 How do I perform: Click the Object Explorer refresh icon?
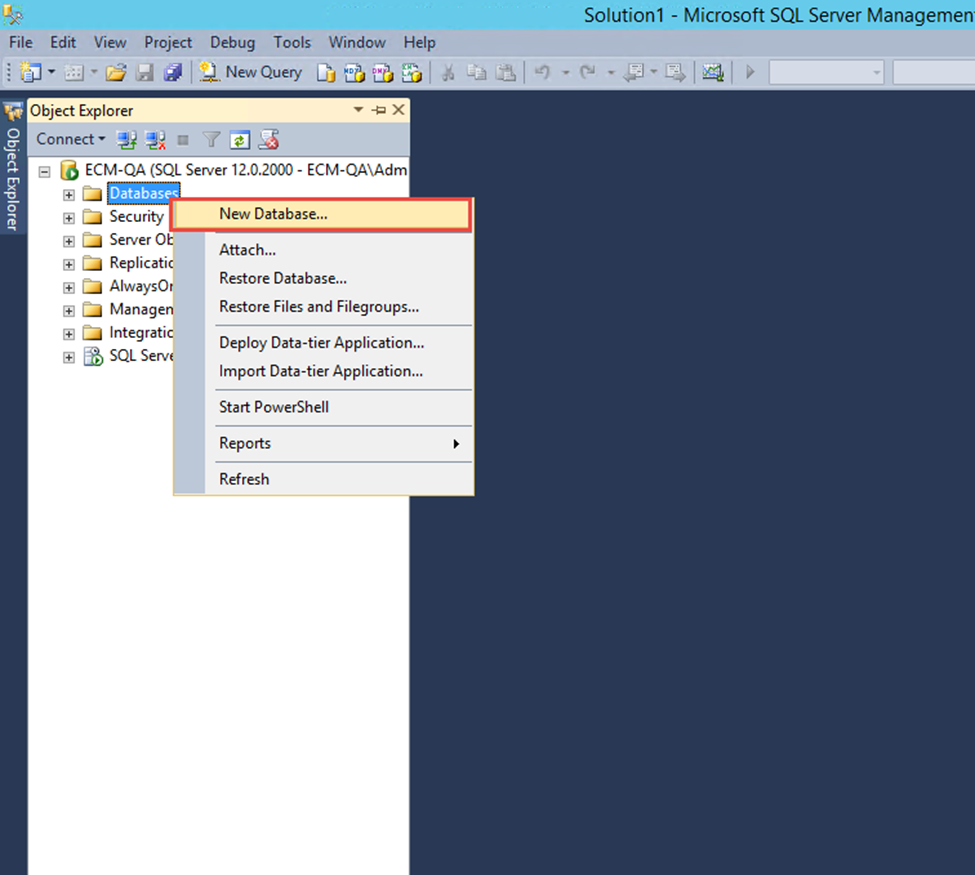pos(239,140)
